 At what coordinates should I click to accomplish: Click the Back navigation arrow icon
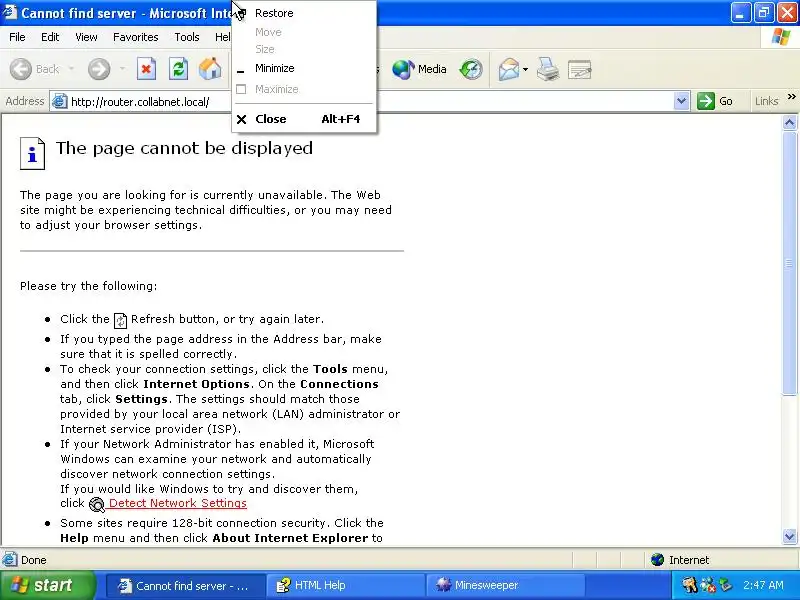tap(21, 69)
